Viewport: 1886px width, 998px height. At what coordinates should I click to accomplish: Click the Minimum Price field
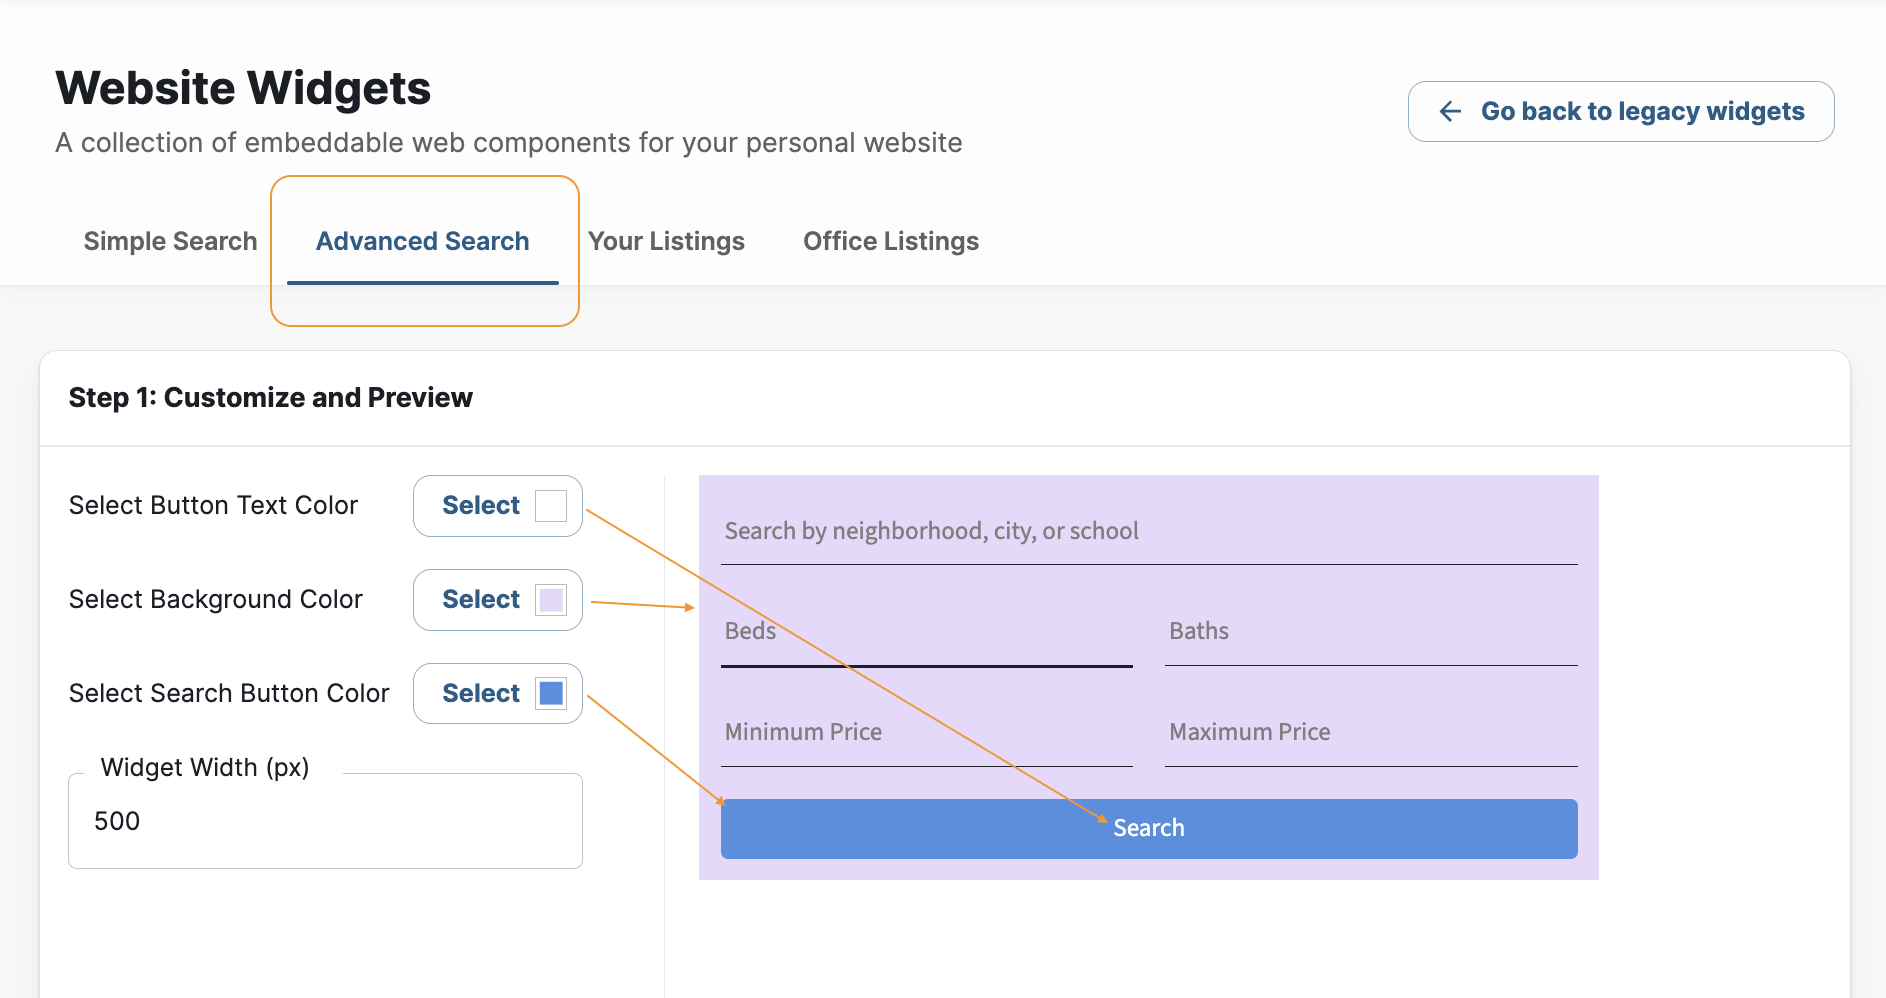(927, 734)
